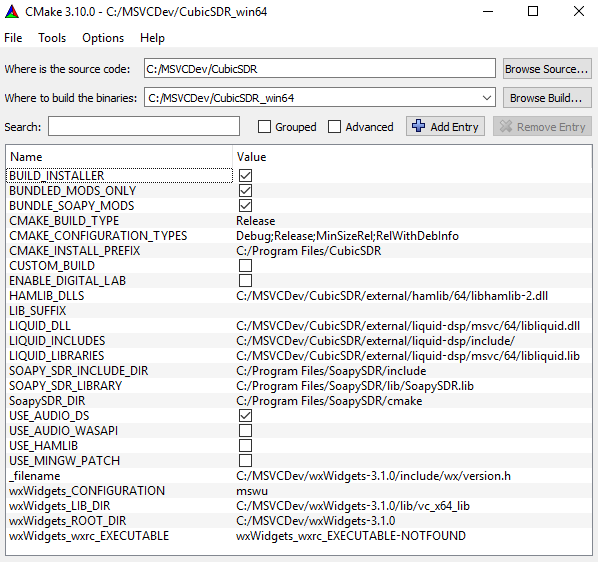The image size is (598, 562).
Task: Tick the Advanced checkbox
Action: [x=334, y=127]
